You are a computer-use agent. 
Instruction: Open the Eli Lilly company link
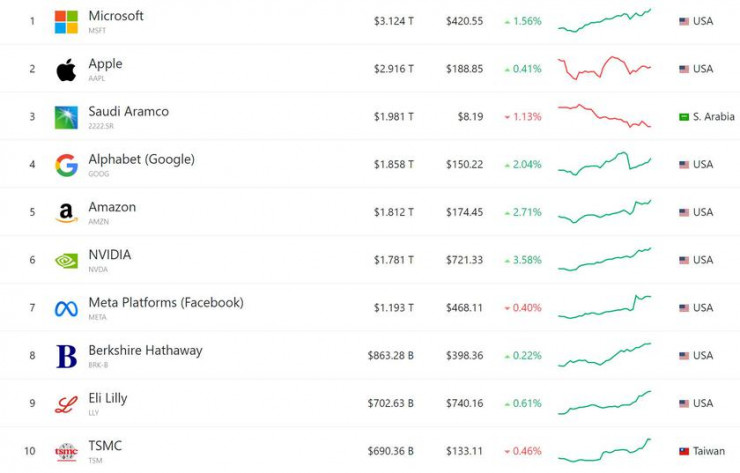point(107,398)
